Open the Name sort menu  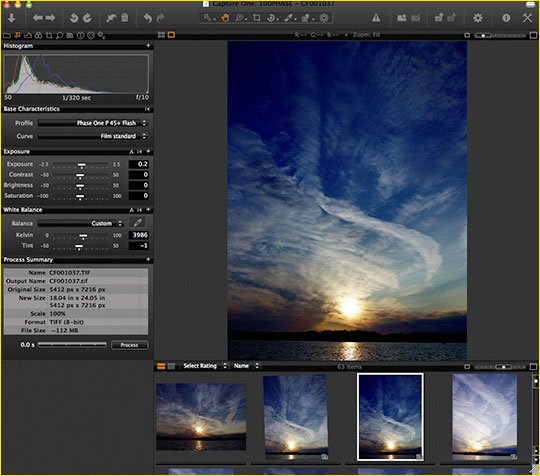coord(246,366)
